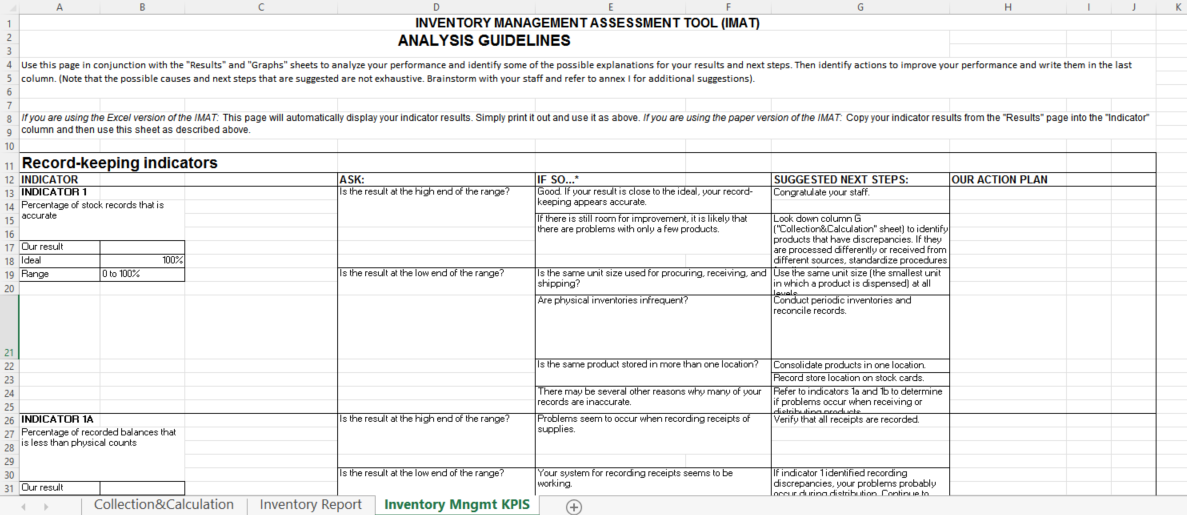Select column C header
Viewport: 1187px width, 515px height.
point(261,7)
